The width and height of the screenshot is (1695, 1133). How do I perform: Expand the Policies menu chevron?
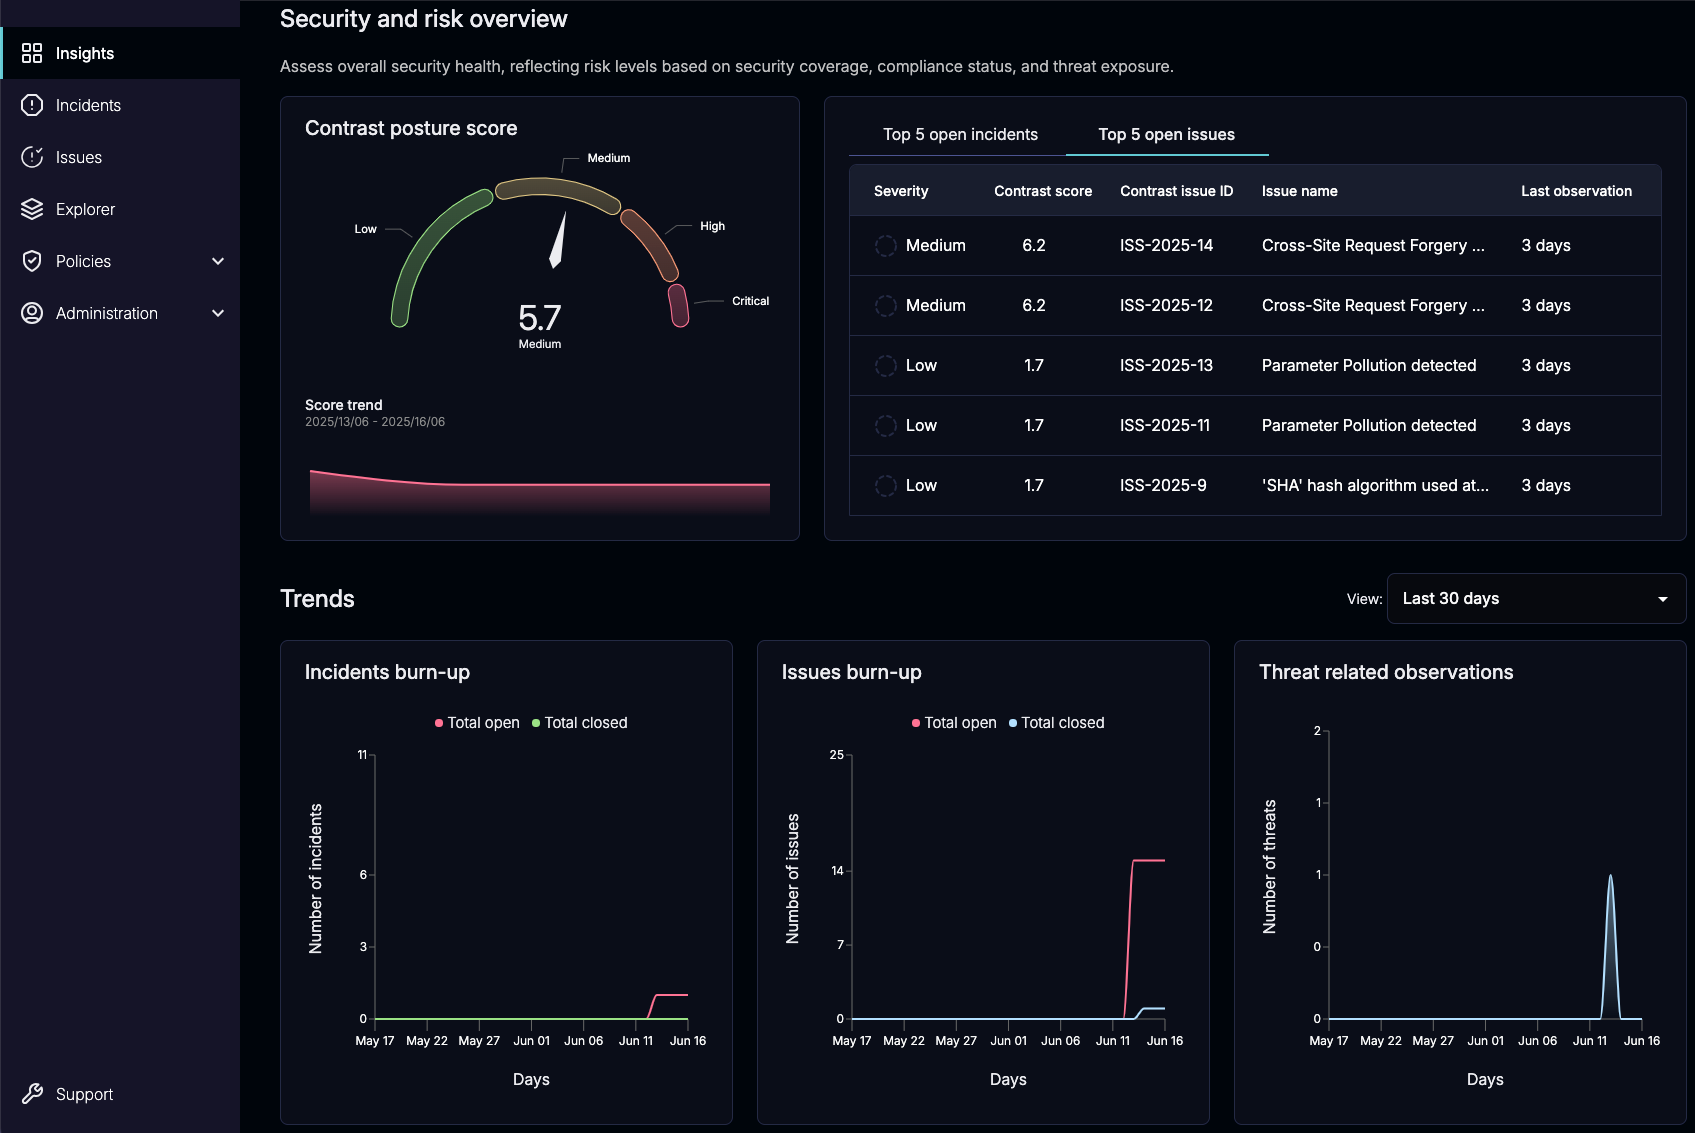pyautogui.click(x=218, y=261)
